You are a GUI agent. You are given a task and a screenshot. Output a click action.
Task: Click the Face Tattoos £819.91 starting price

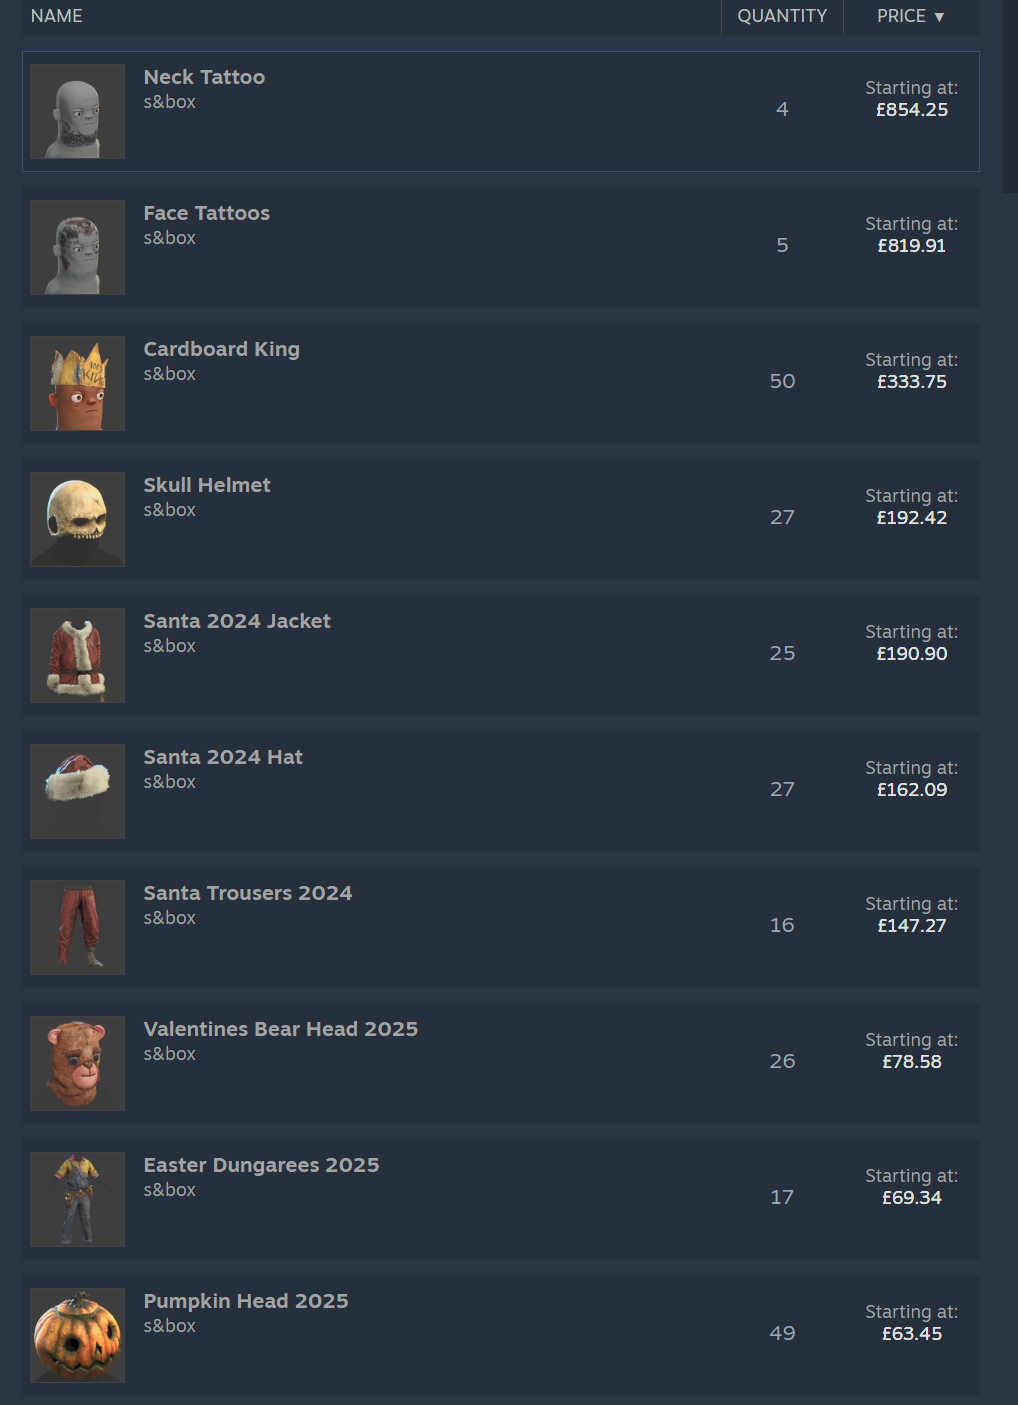[911, 245]
